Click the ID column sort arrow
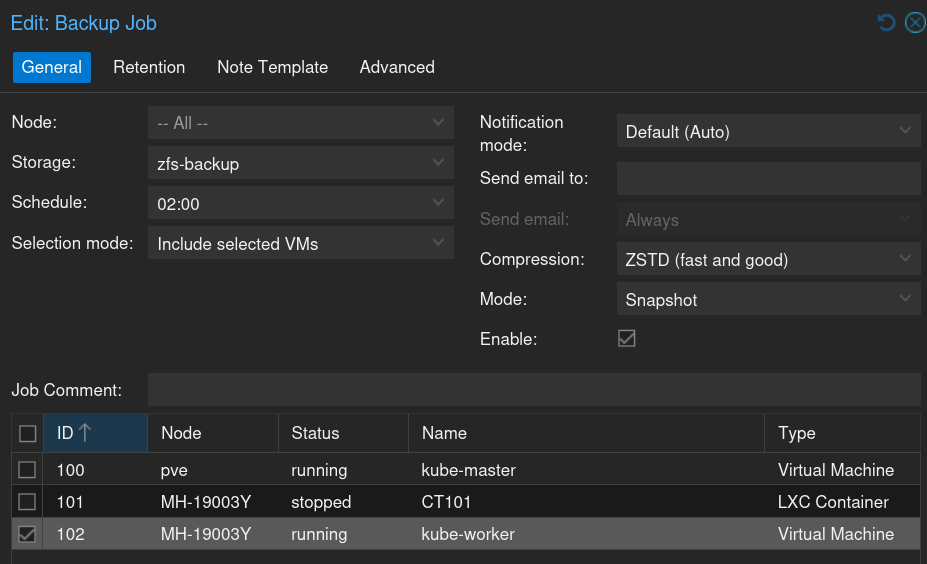 click(85, 433)
